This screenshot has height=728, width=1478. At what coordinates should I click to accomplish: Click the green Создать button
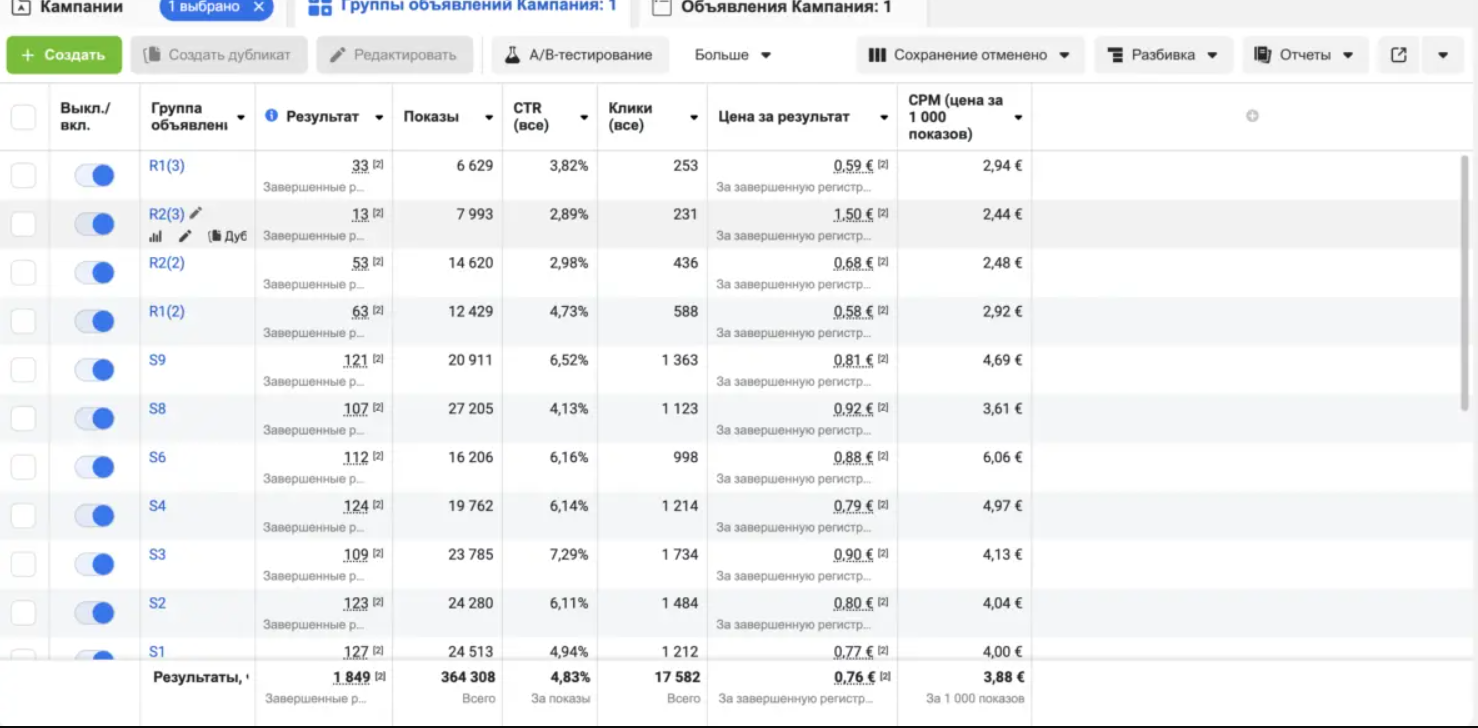coord(64,55)
